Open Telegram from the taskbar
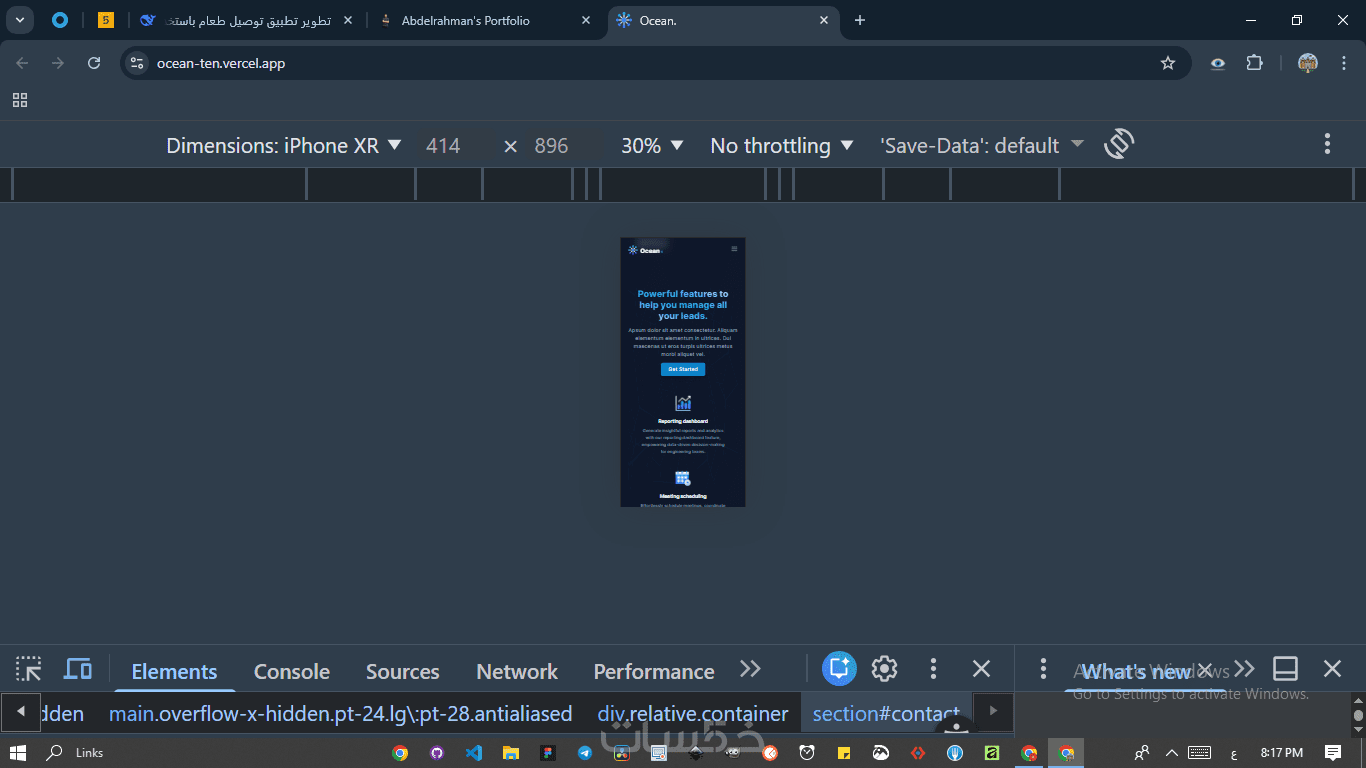 [585, 753]
